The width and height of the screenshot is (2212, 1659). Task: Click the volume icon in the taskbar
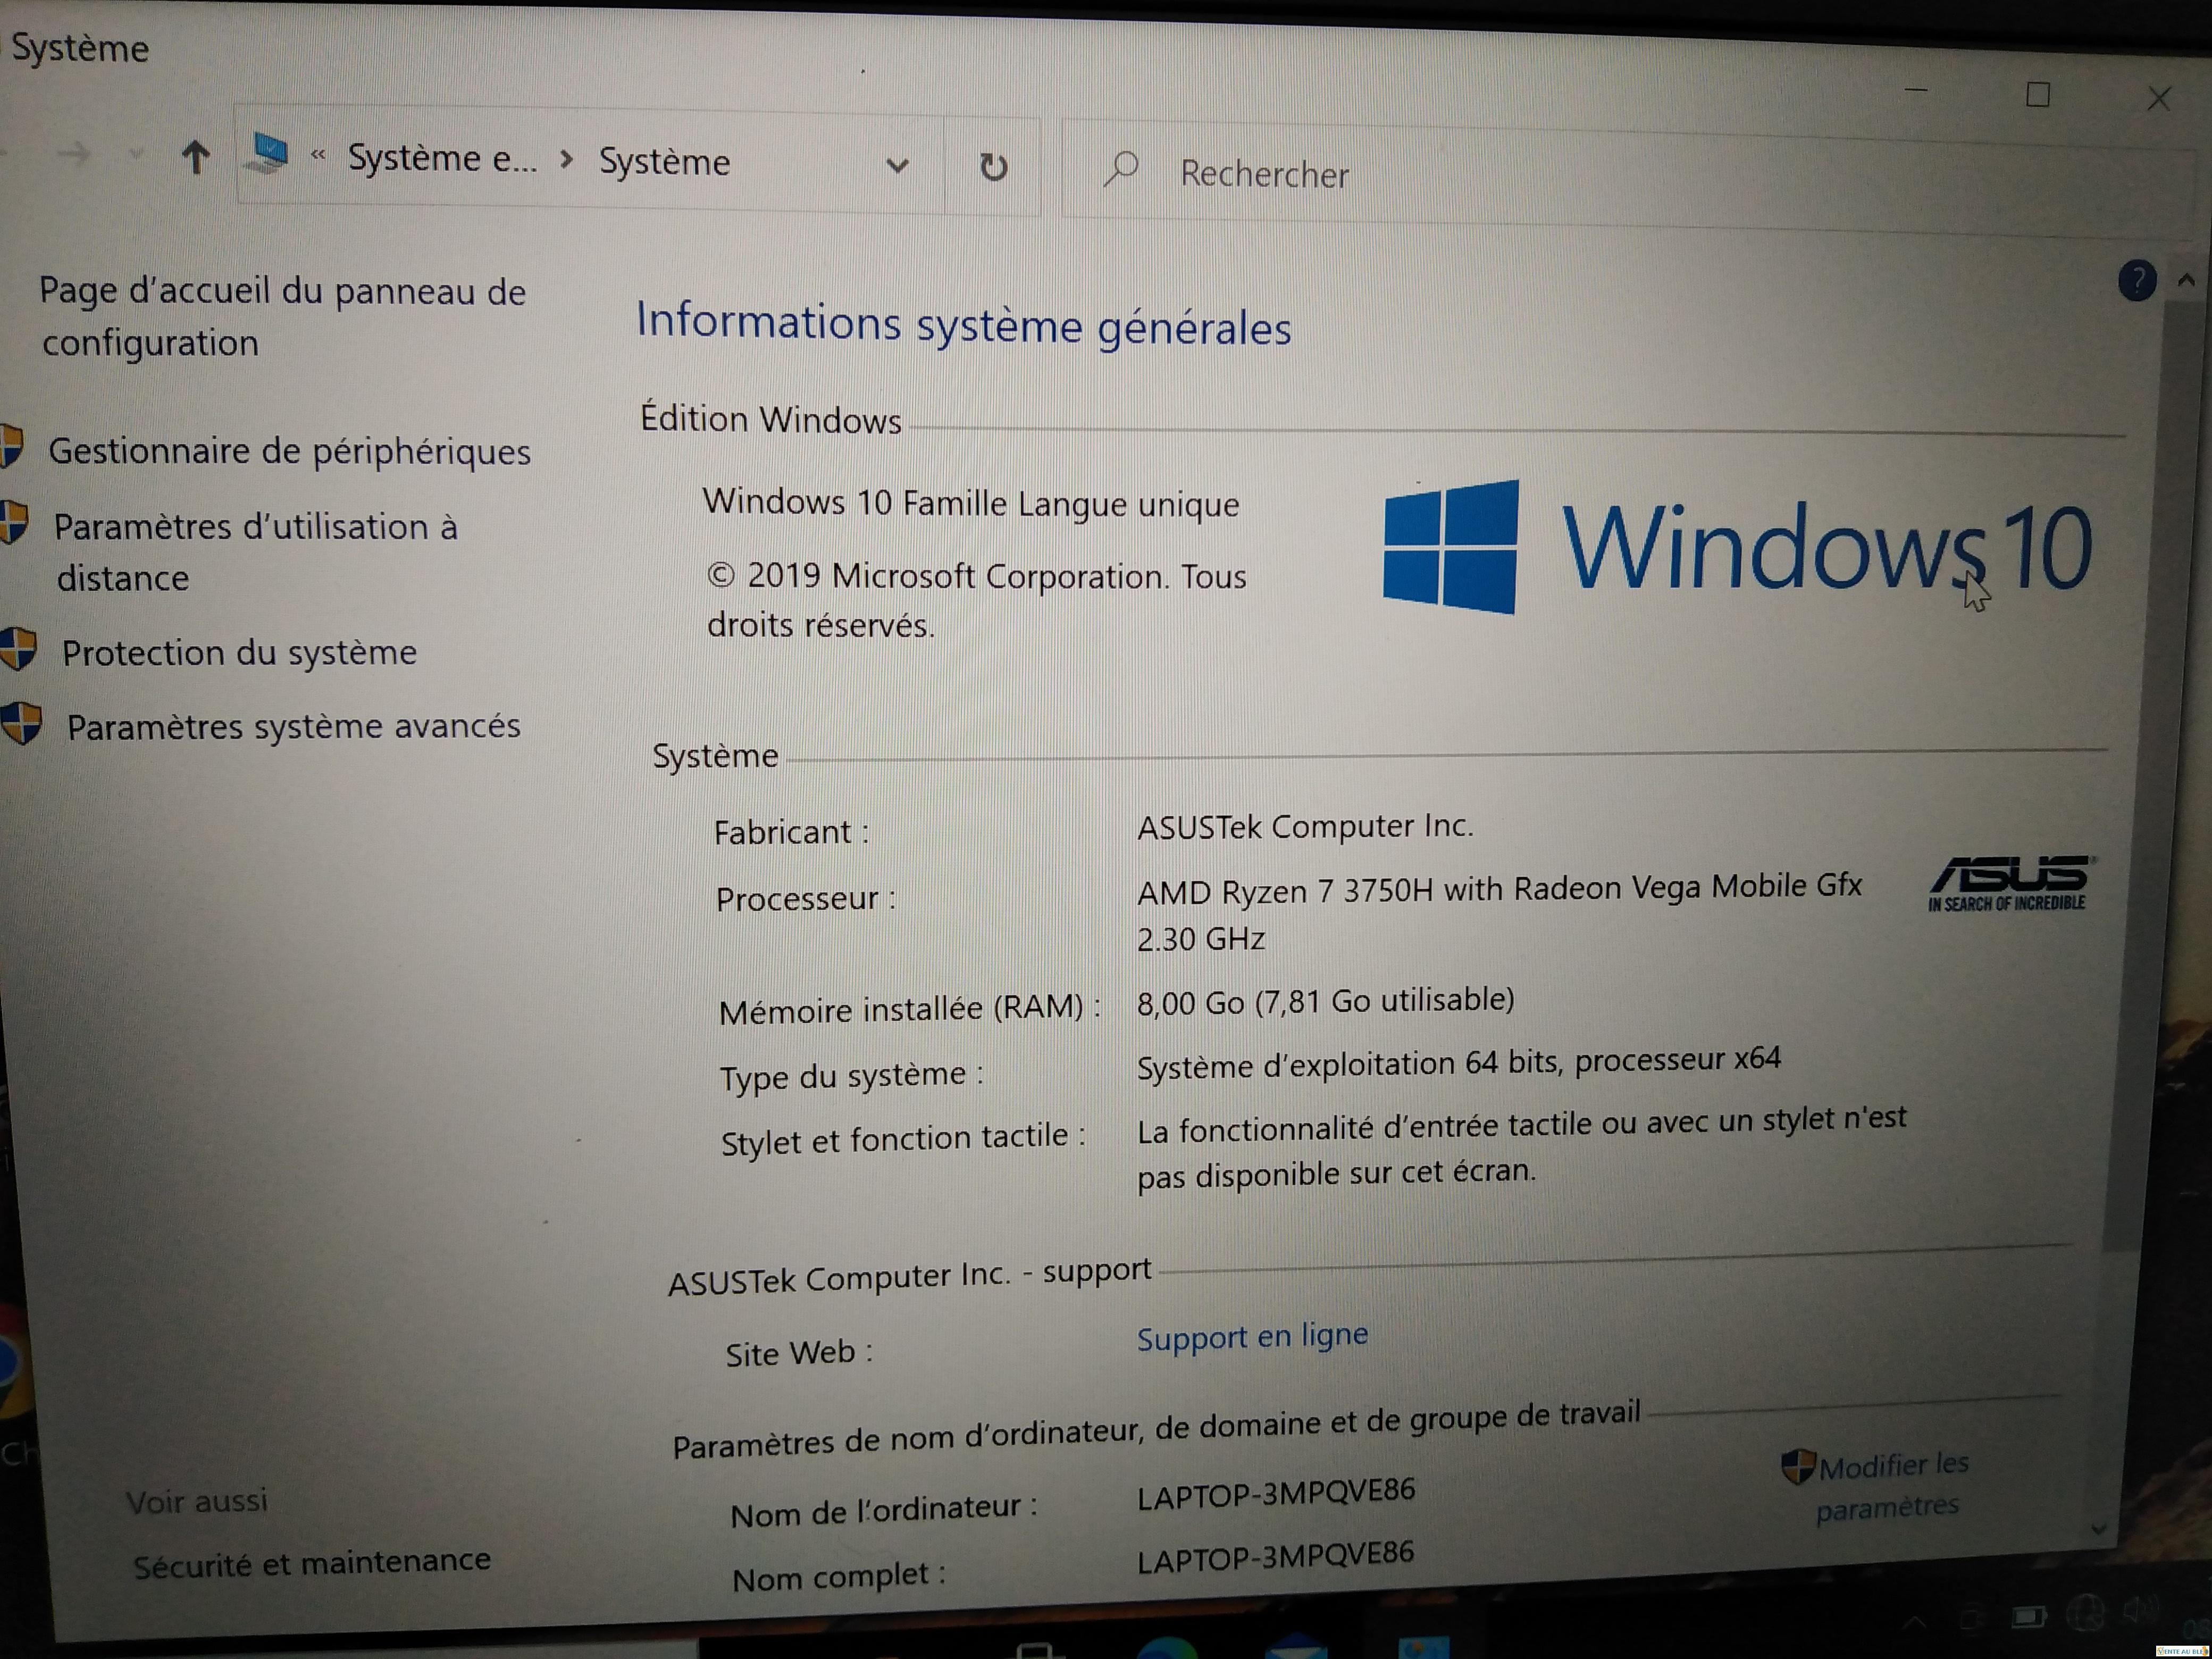tap(2139, 1609)
